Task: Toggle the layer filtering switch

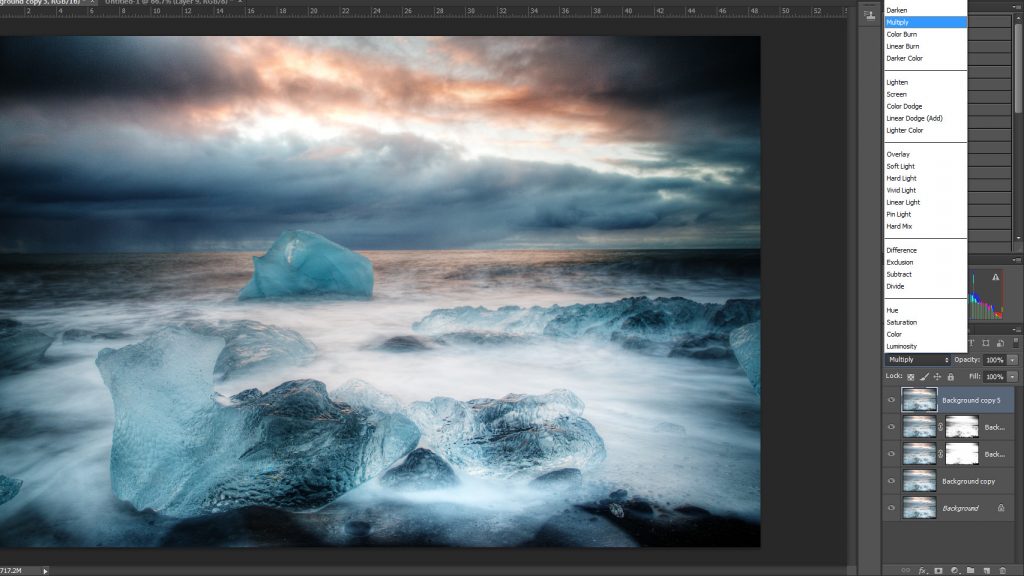Action: pyautogui.click(x=1016, y=342)
